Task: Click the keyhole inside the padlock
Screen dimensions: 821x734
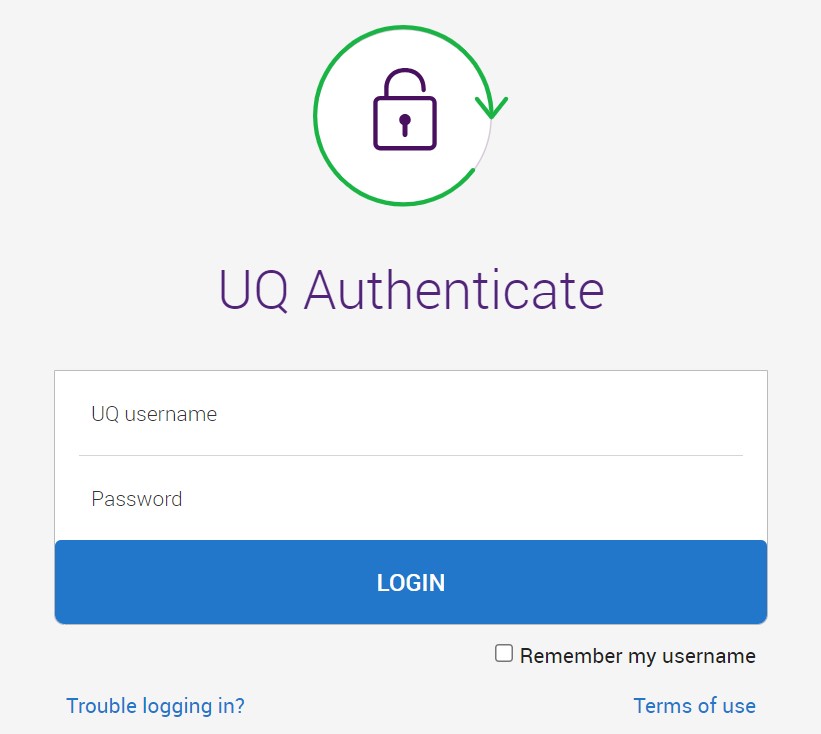Action: [x=404, y=124]
